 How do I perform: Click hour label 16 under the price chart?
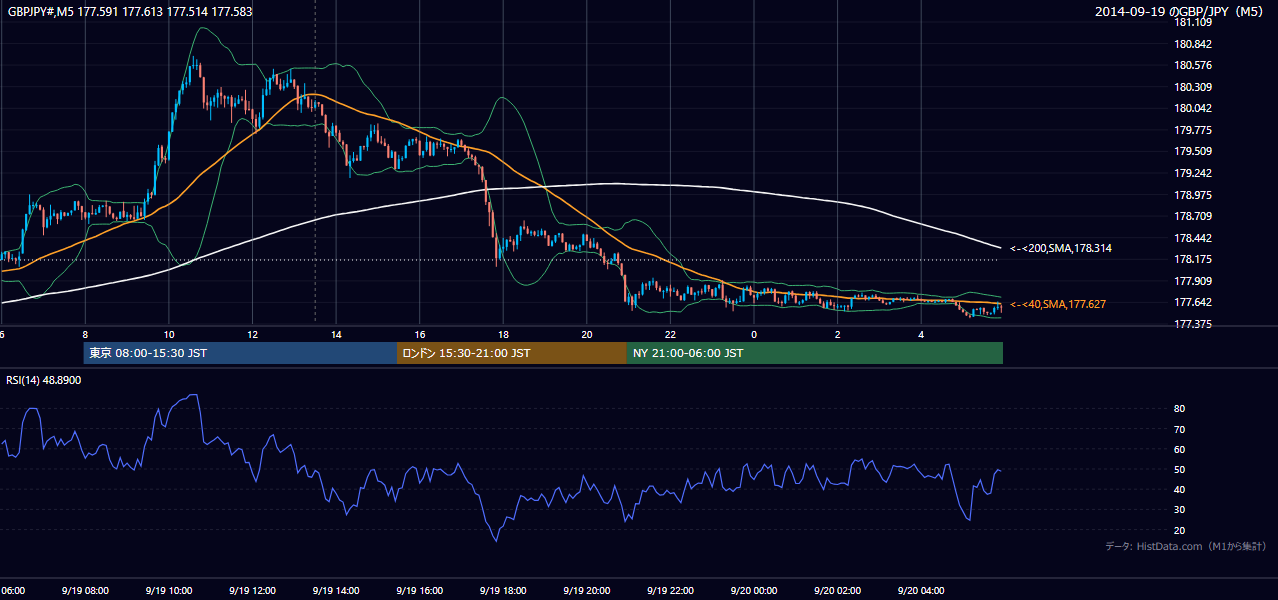420,335
